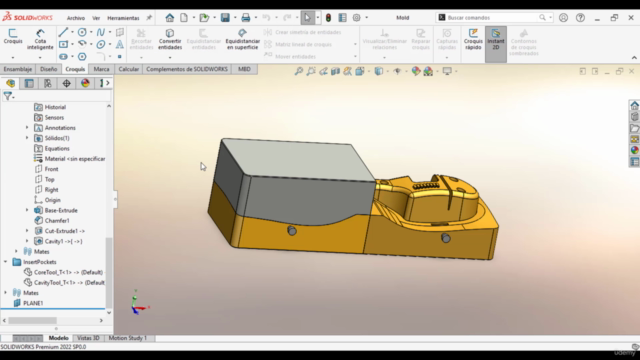640x360 pixels.
Task: Switch to the Ensamblaje tab
Action: coord(18,69)
